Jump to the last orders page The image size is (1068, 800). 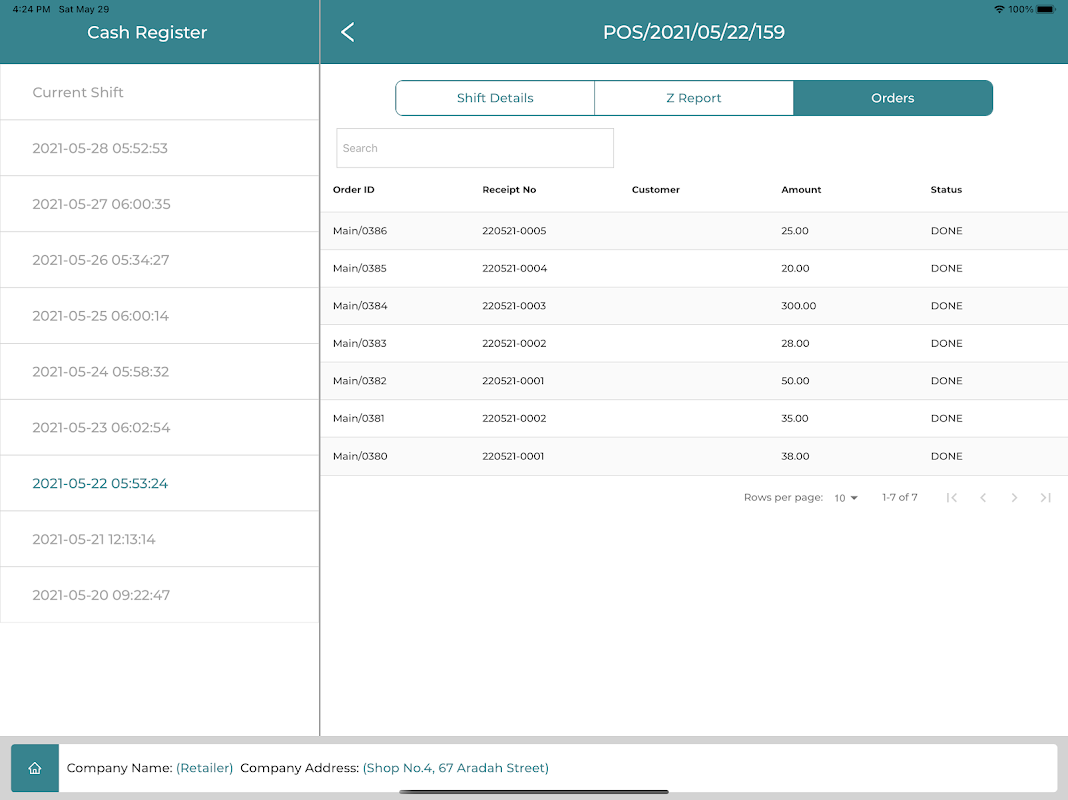point(1046,498)
